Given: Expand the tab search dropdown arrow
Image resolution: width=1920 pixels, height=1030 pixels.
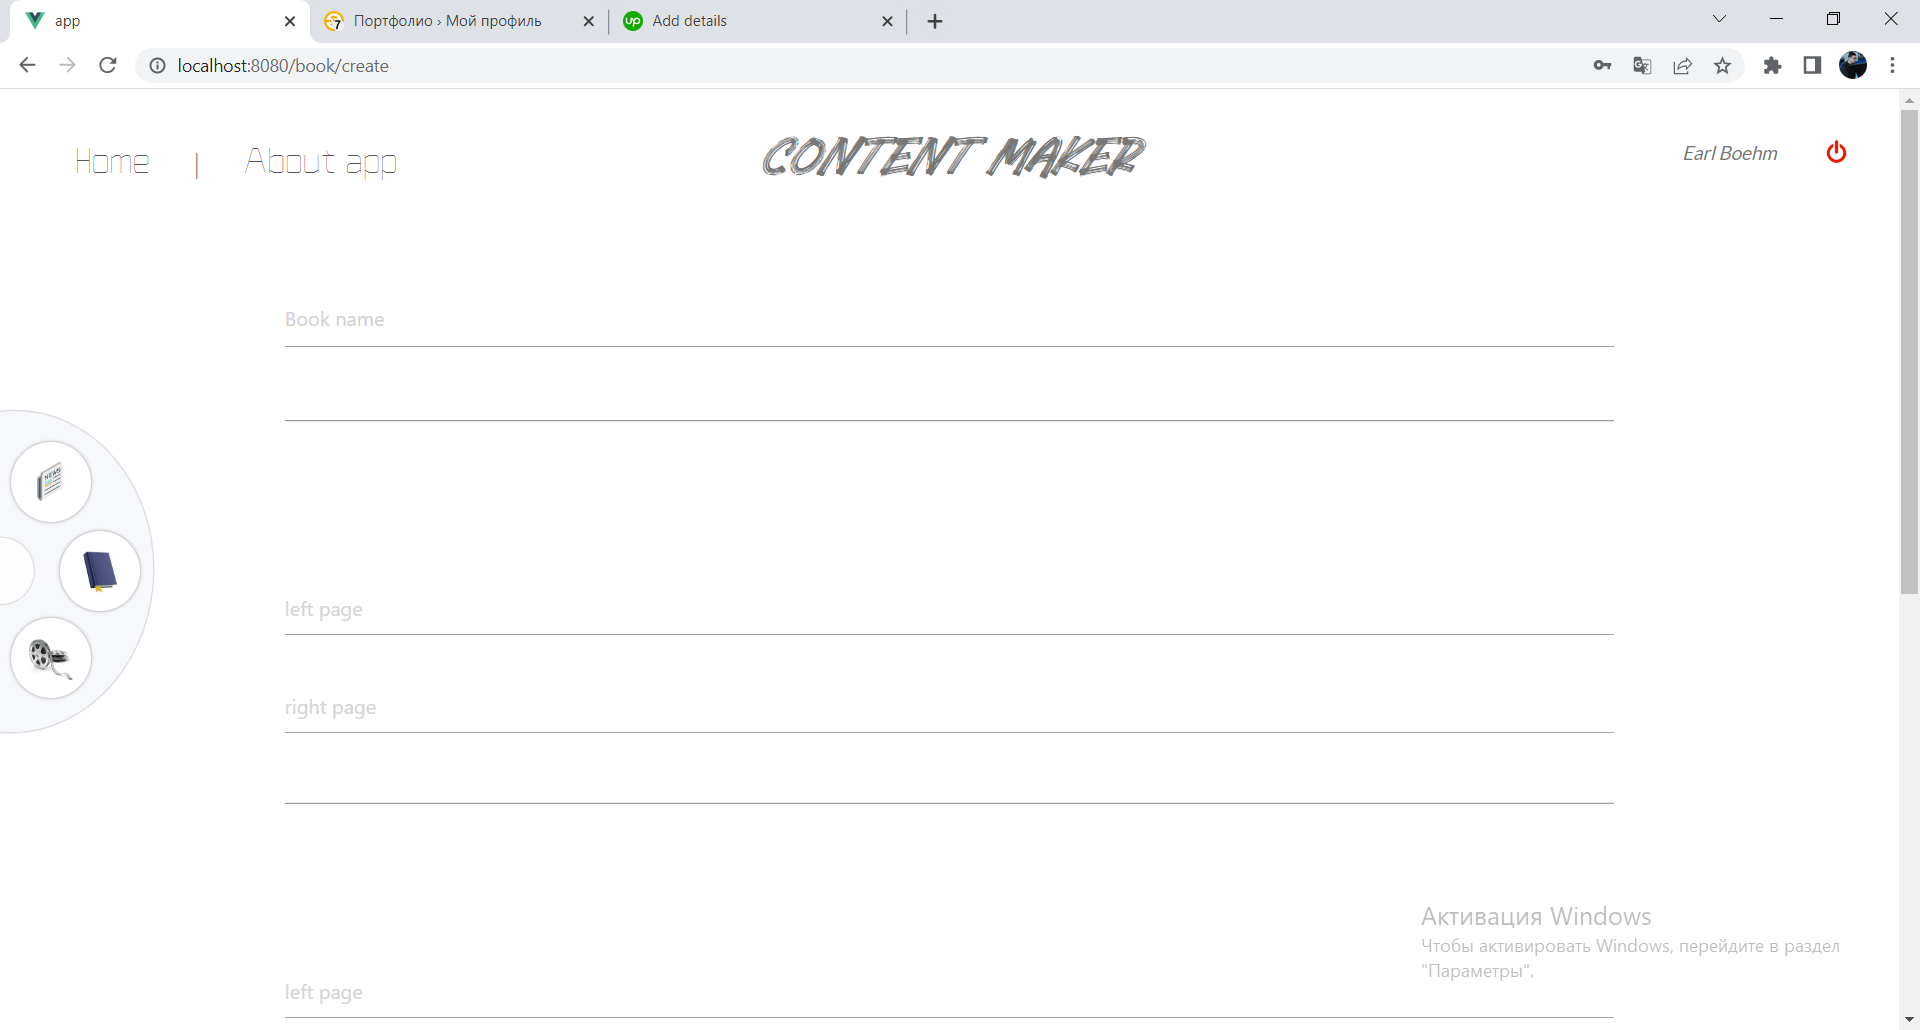Looking at the screenshot, I should point(1719,19).
